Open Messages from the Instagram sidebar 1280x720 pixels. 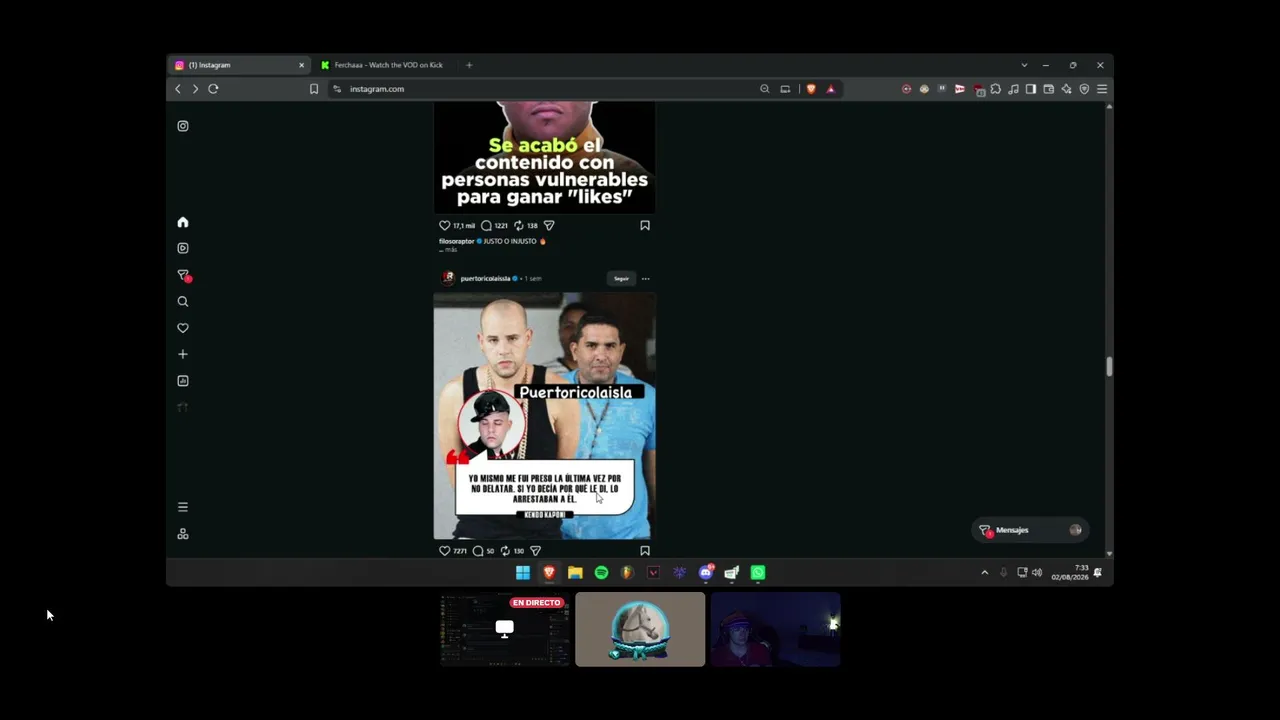coord(183,275)
